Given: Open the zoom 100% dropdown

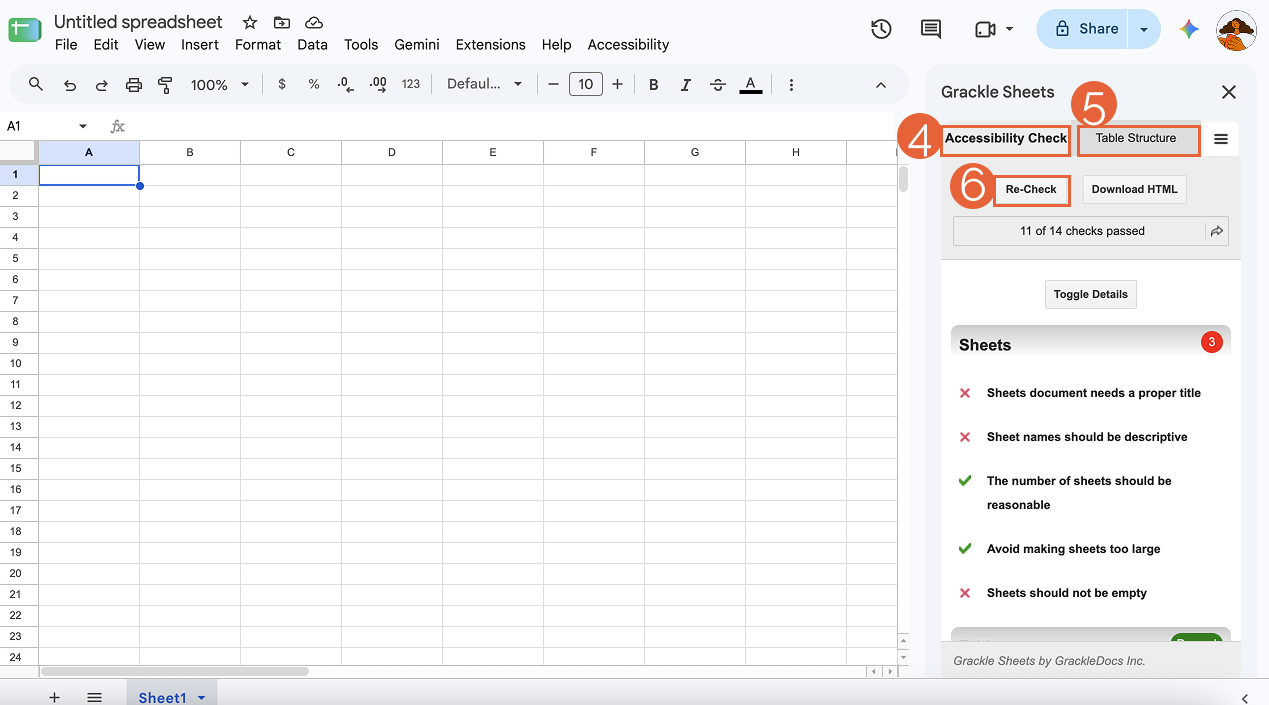Looking at the screenshot, I should (x=220, y=85).
